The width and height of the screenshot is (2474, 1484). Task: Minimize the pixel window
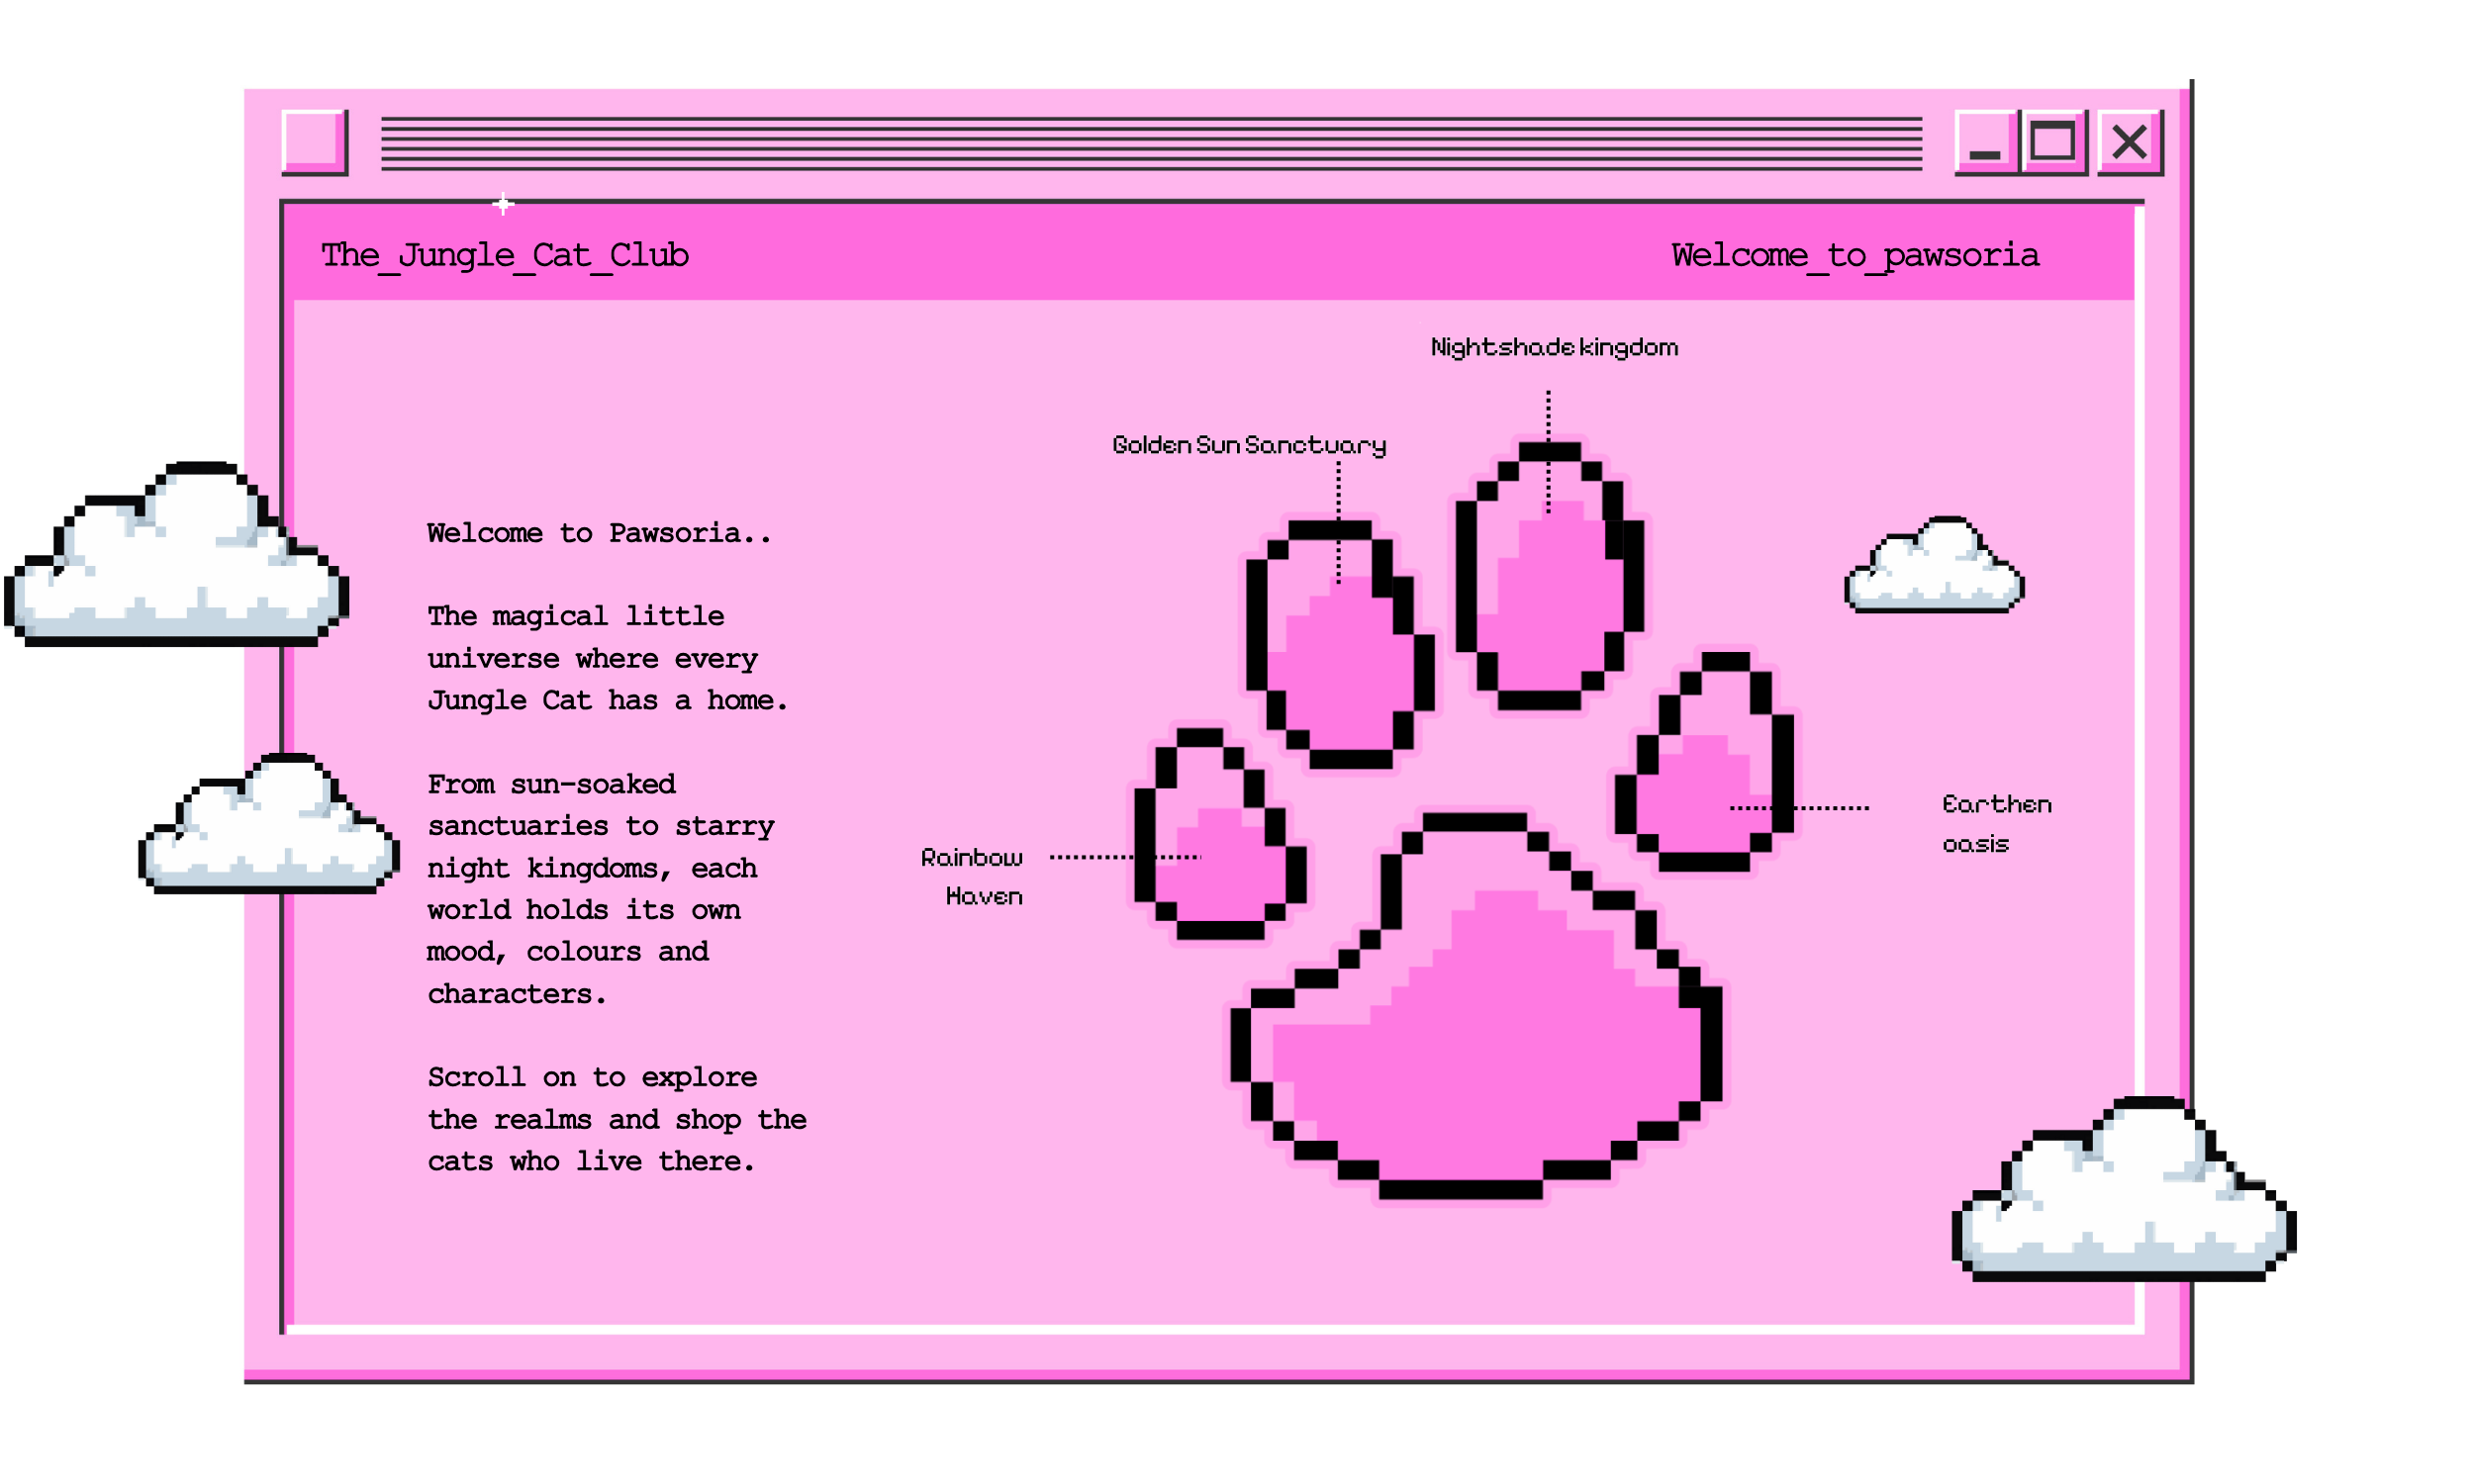pos(1985,142)
